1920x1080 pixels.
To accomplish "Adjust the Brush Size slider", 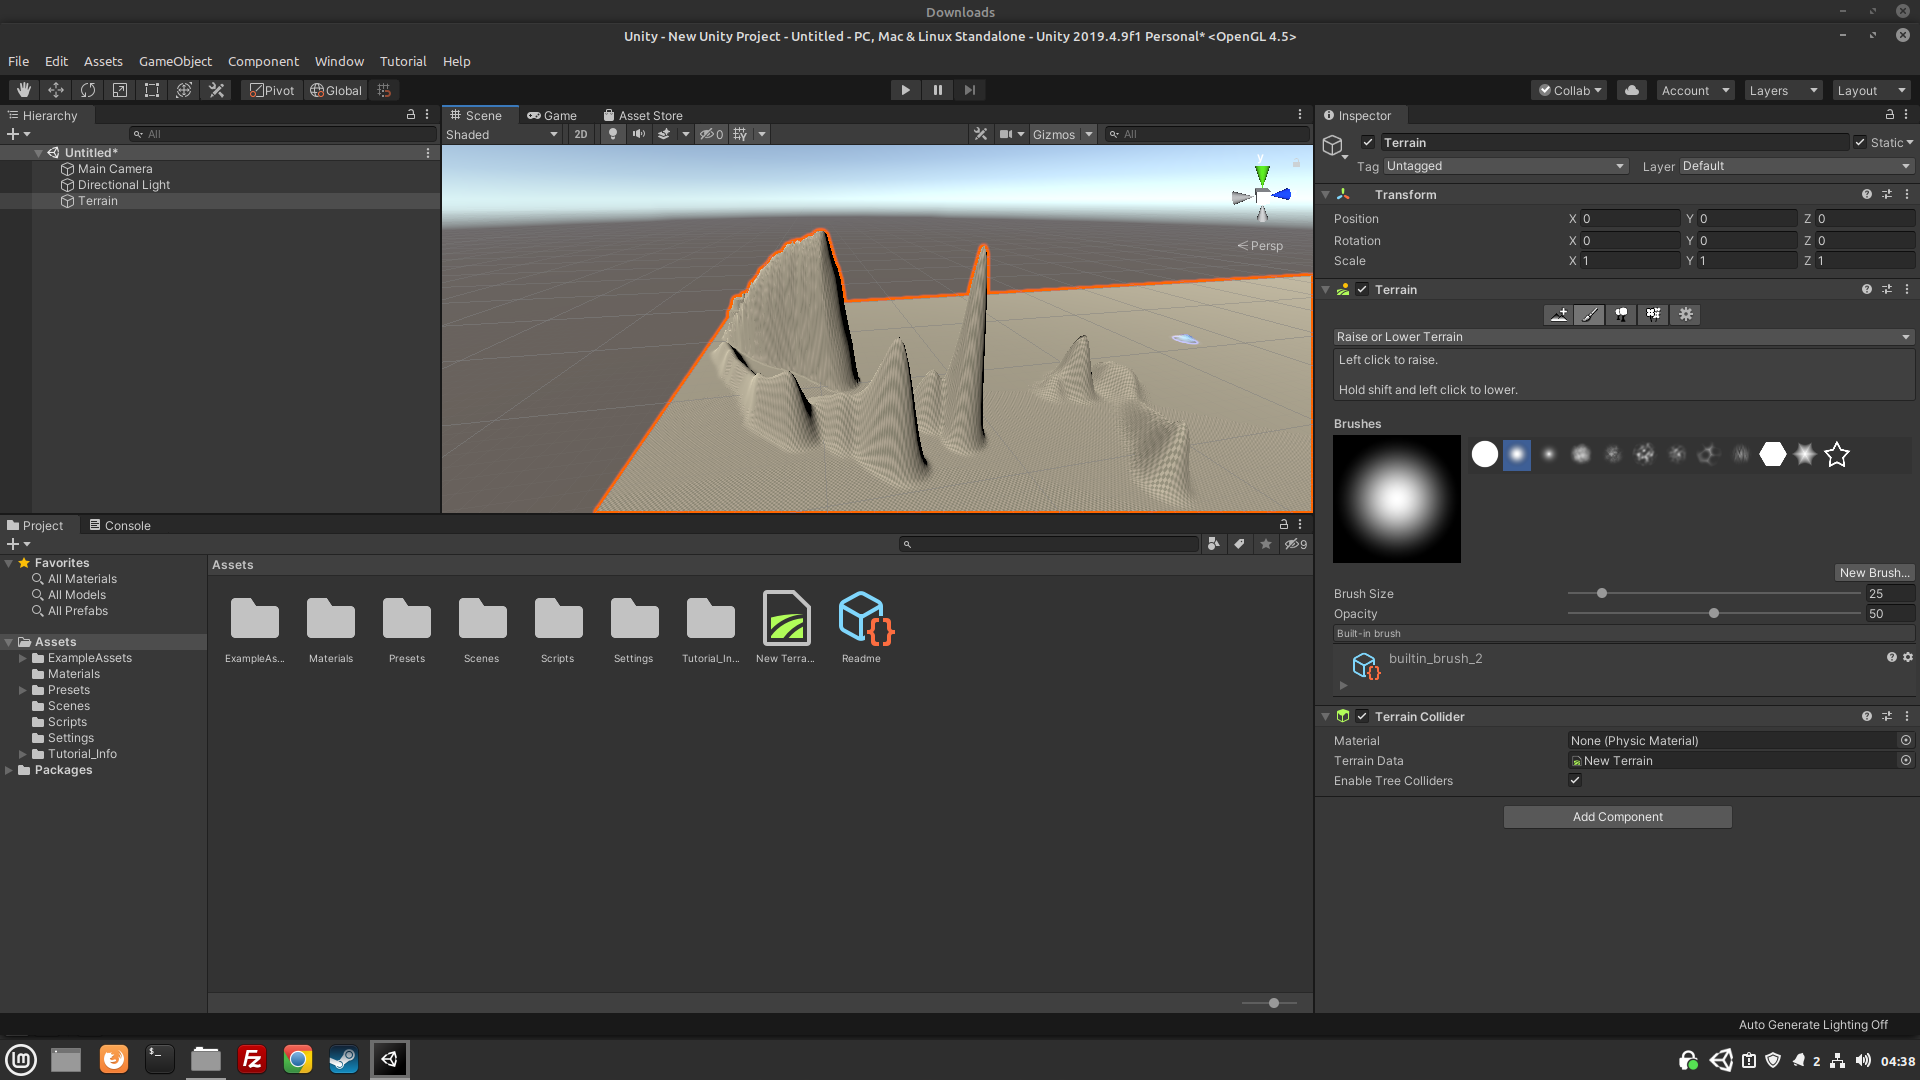I will coord(1602,593).
